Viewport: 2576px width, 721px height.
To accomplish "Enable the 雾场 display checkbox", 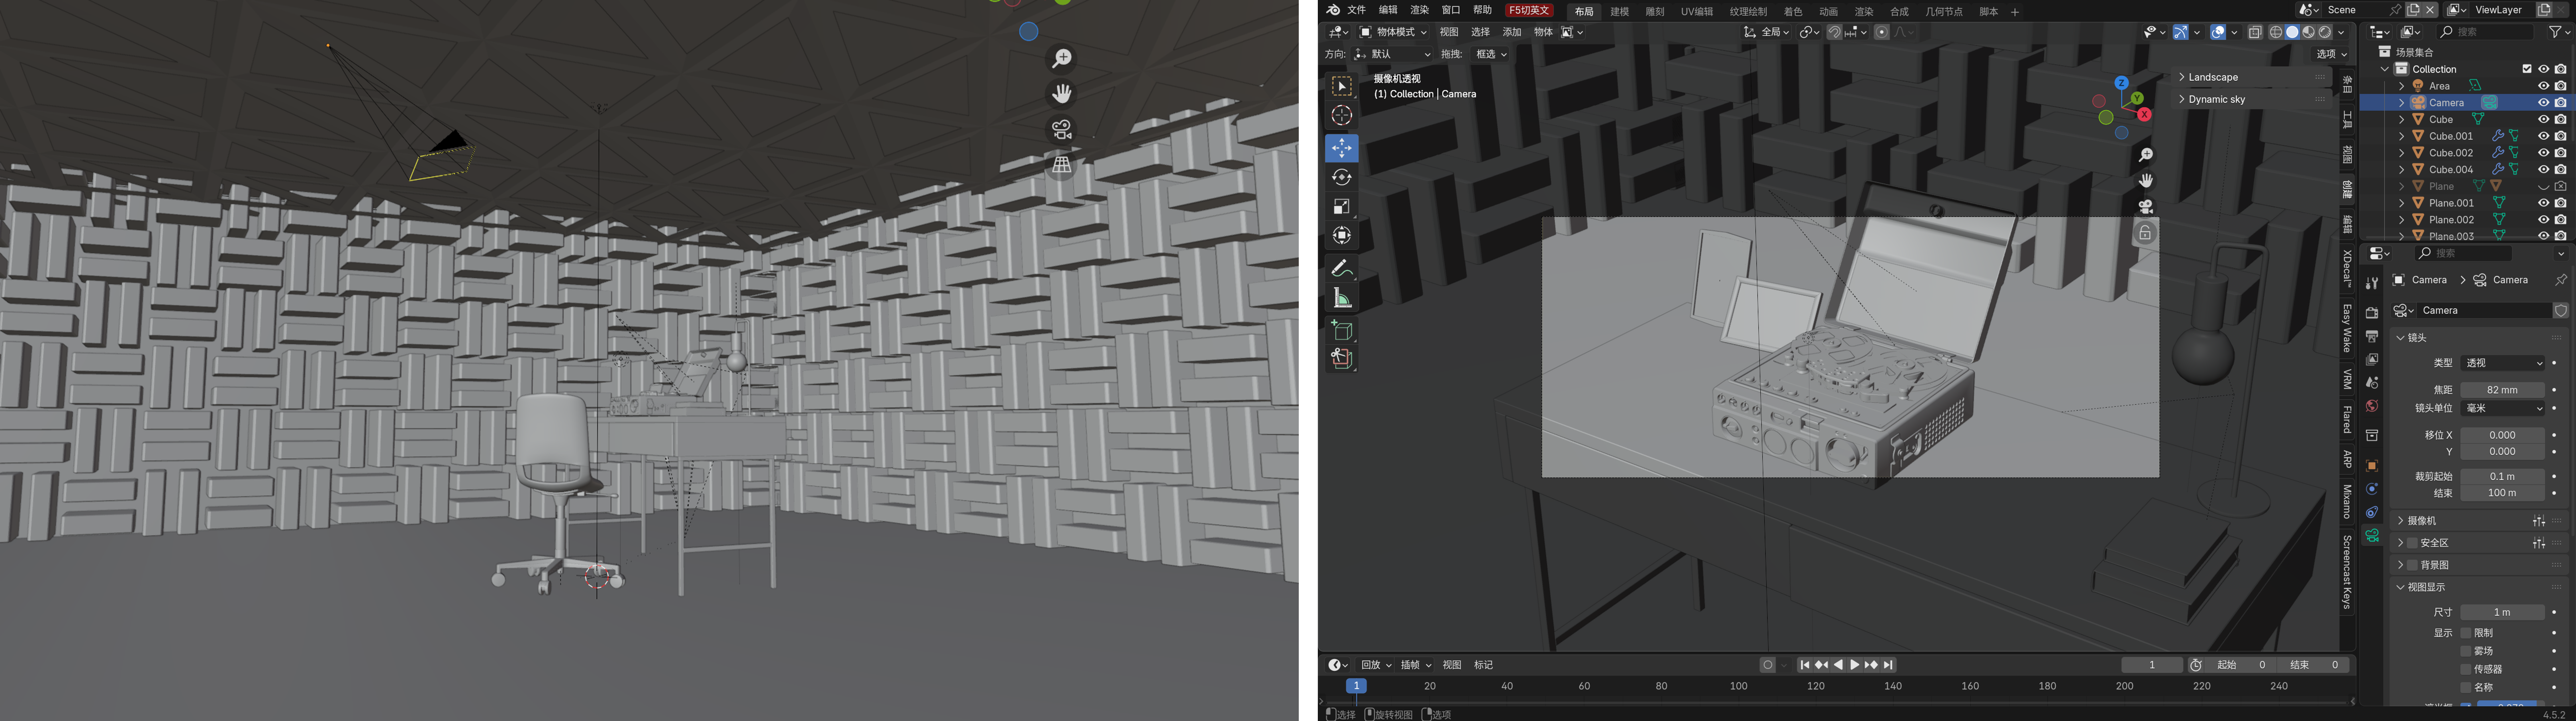I will (2466, 651).
